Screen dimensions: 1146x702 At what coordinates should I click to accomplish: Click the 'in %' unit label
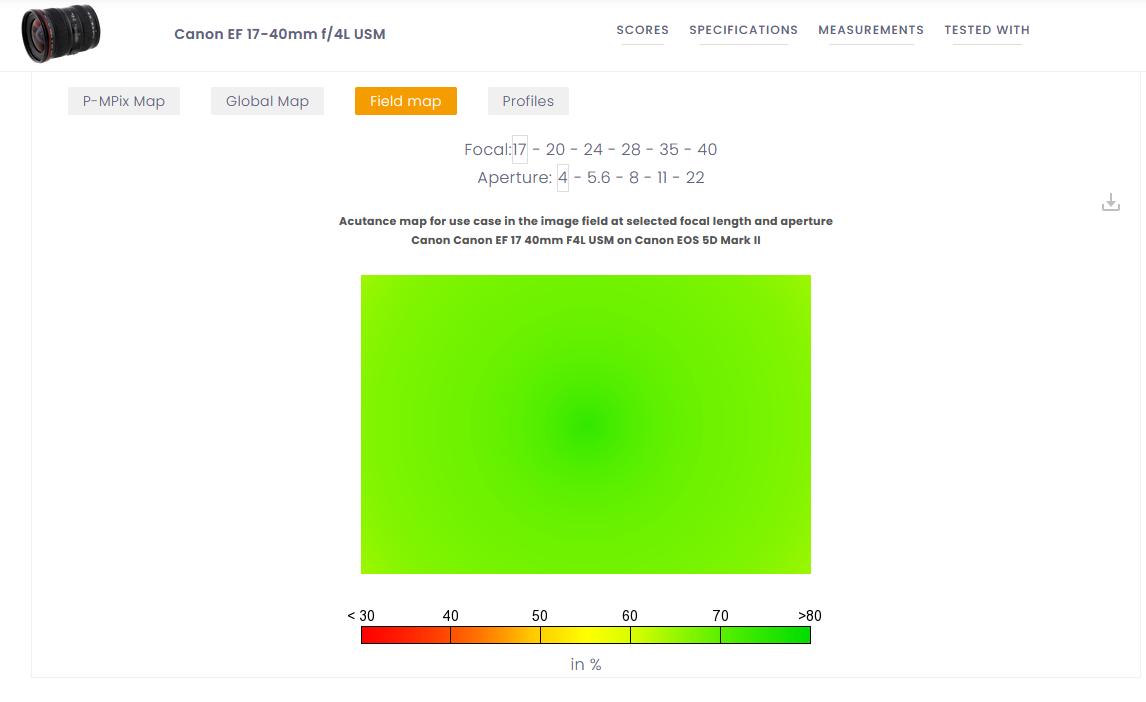[585, 664]
